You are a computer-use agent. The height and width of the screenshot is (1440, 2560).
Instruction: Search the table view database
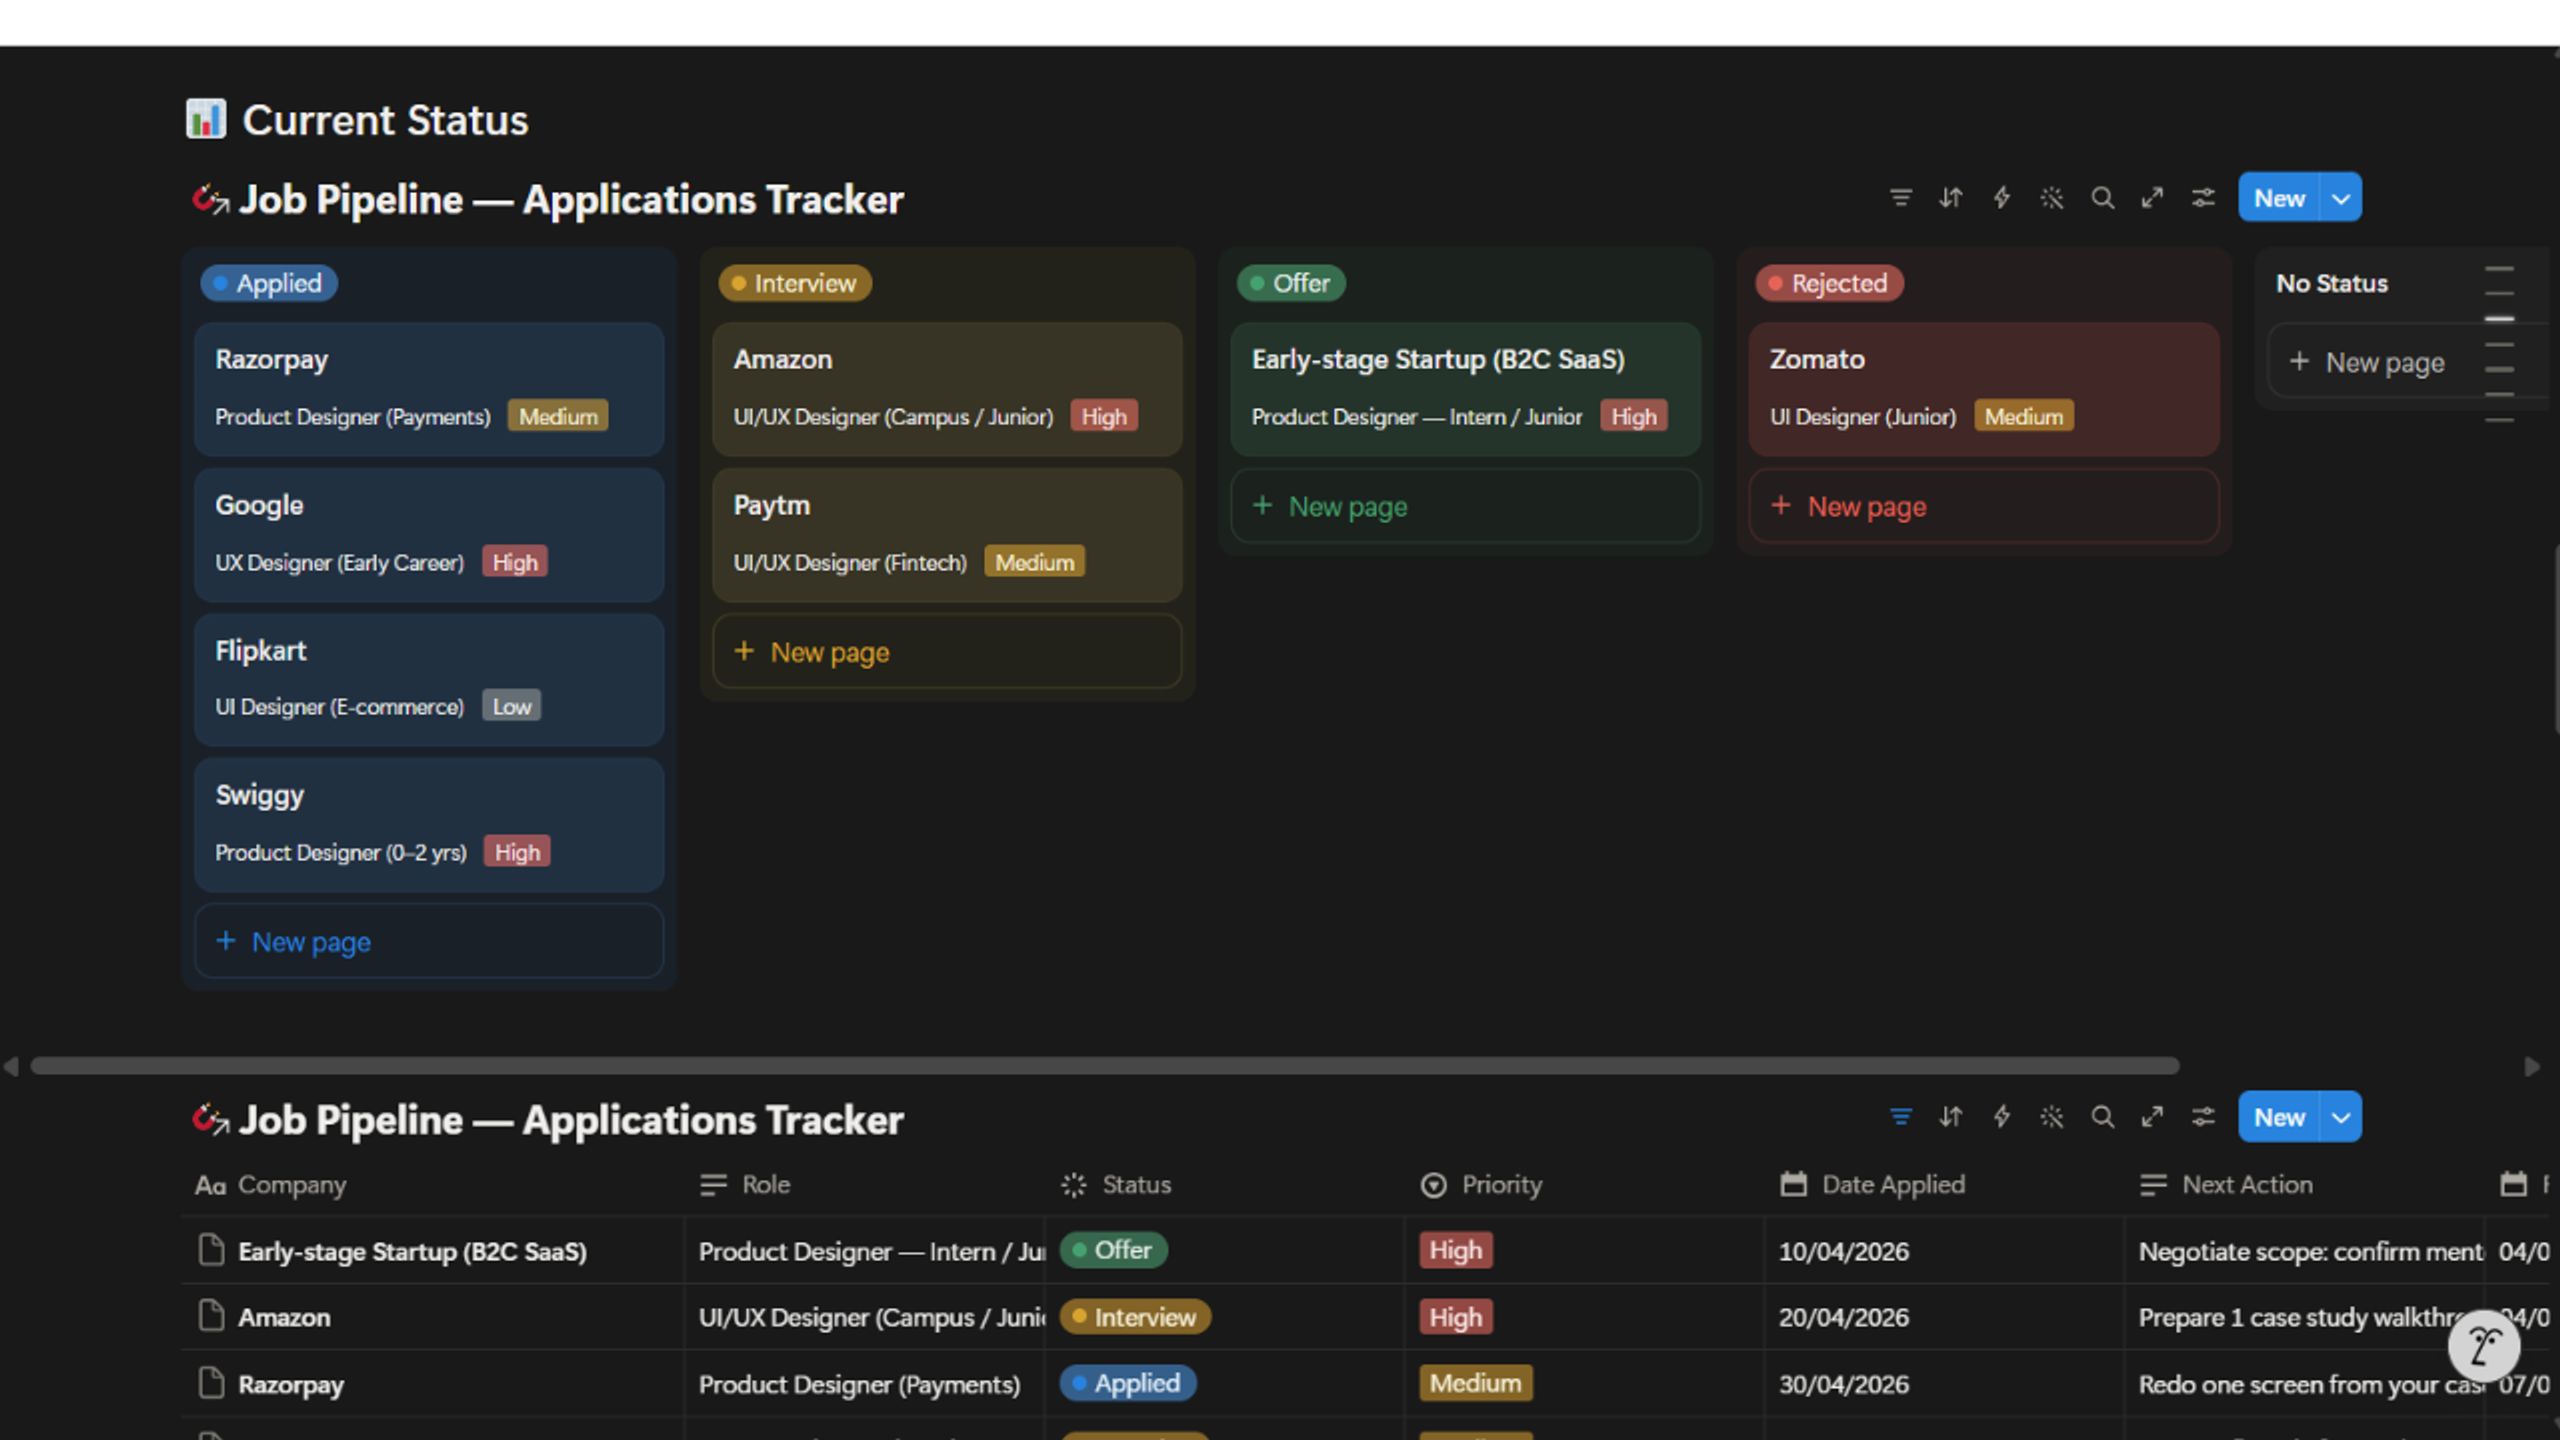click(x=2102, y=1117)
